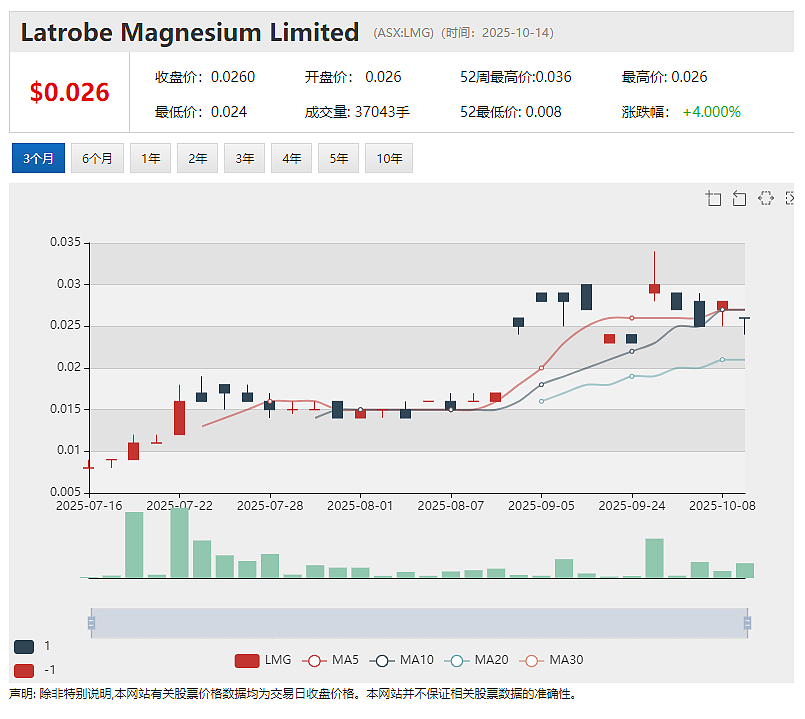The width and height of the screenshot is (805, 719).
Task: Click the MA20 data point at 2025-09-24
Action: [x=632, y=376]
